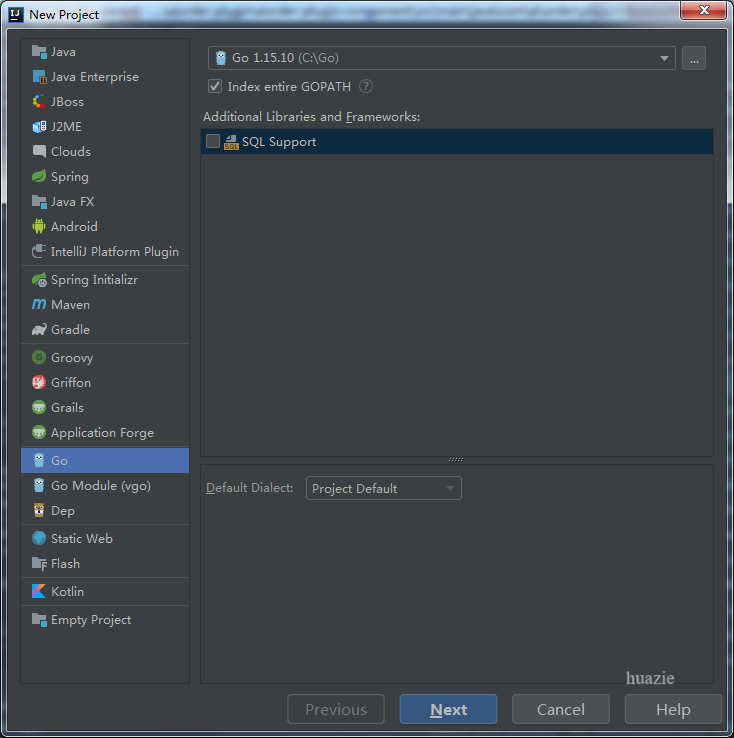Close the New Project window
The image size is (734, 738).
703,10
